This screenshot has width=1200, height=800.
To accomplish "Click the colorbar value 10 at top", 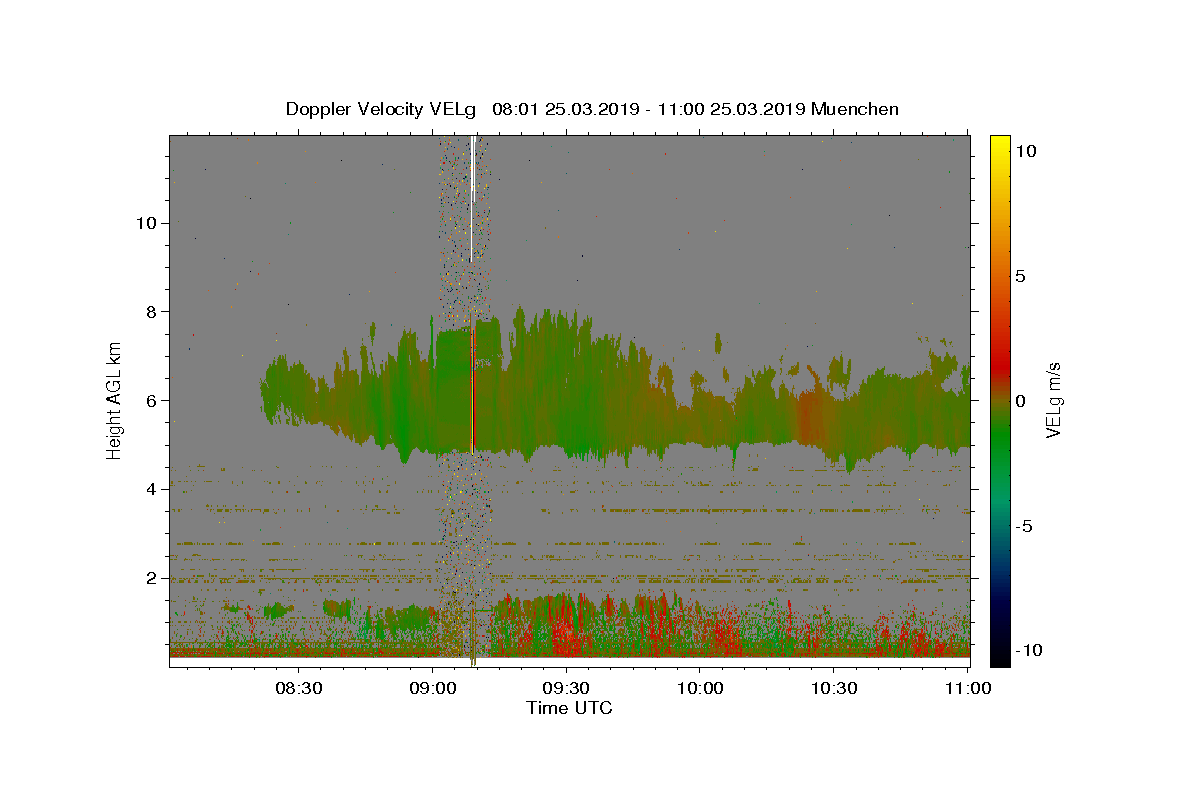I will tap(1025, 150).
